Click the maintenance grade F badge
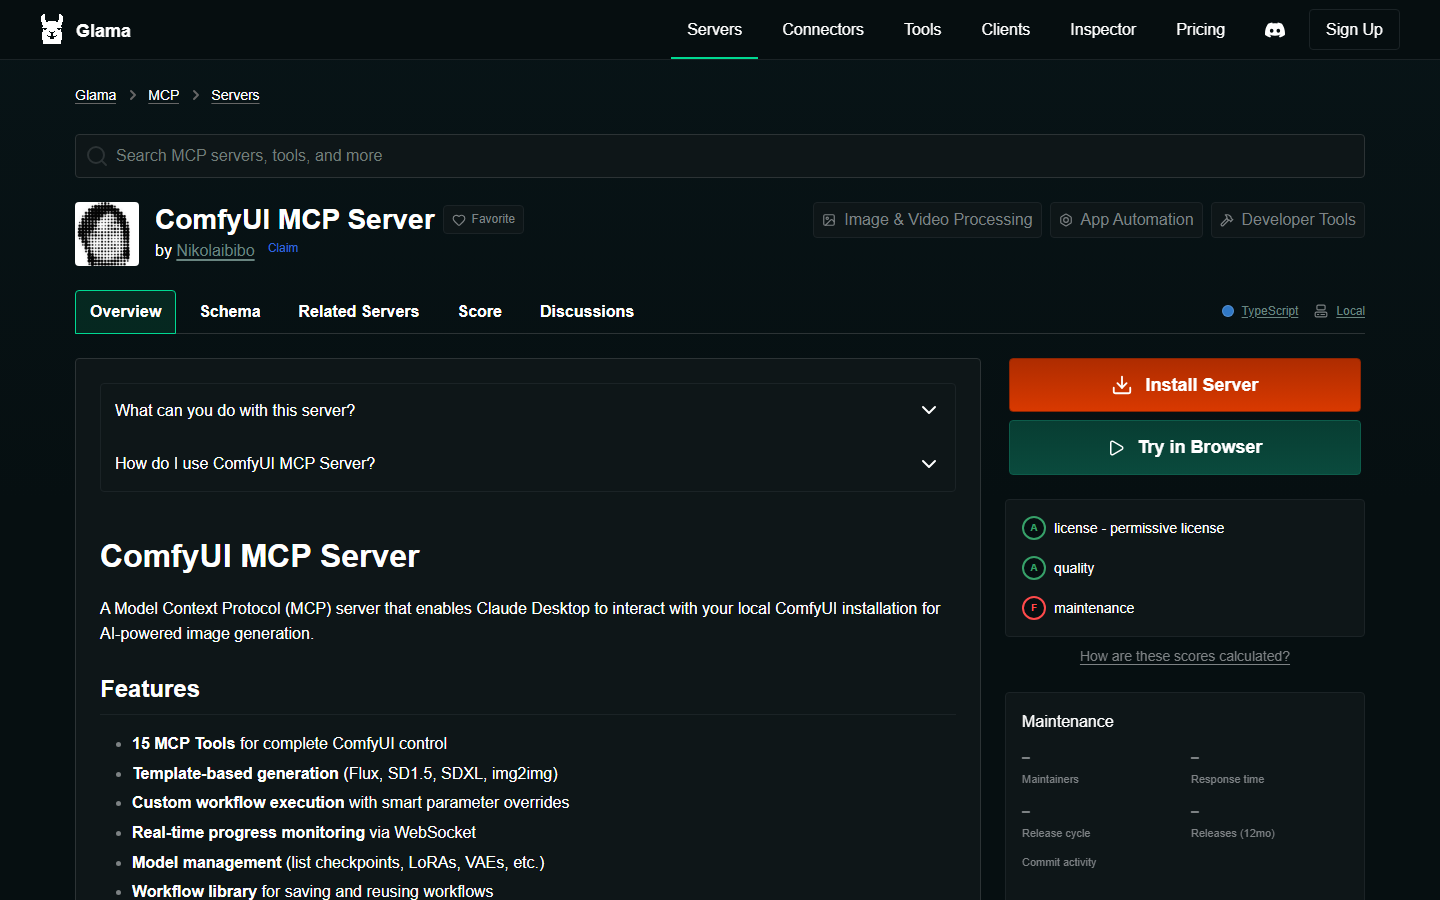Screen dimensions: 1440x900 click(1034, 608)
